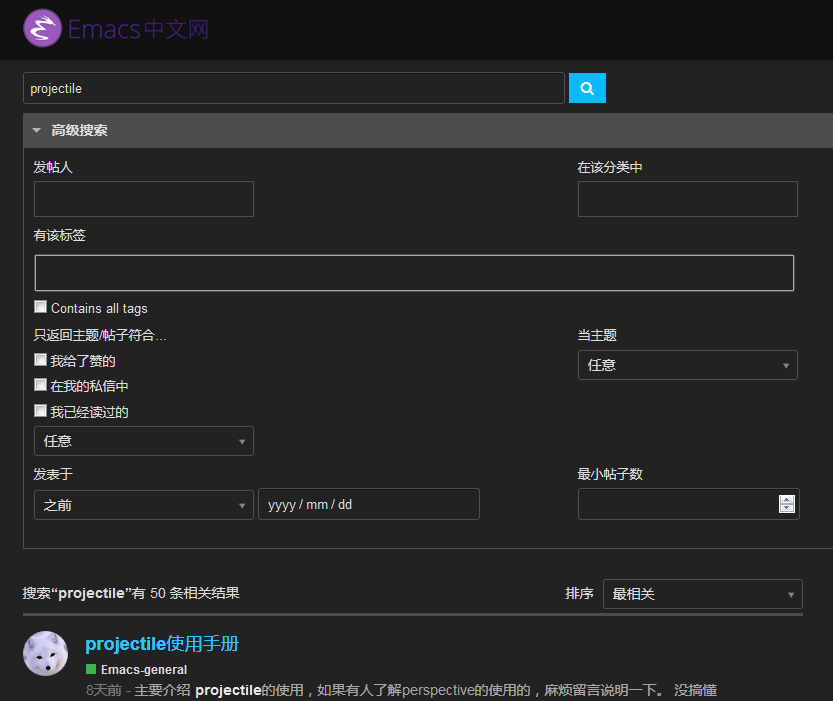The width and height of the screenshot is (833, 701).
Task: Click the 有该标签 tags input field
Action: pos(414,273)
